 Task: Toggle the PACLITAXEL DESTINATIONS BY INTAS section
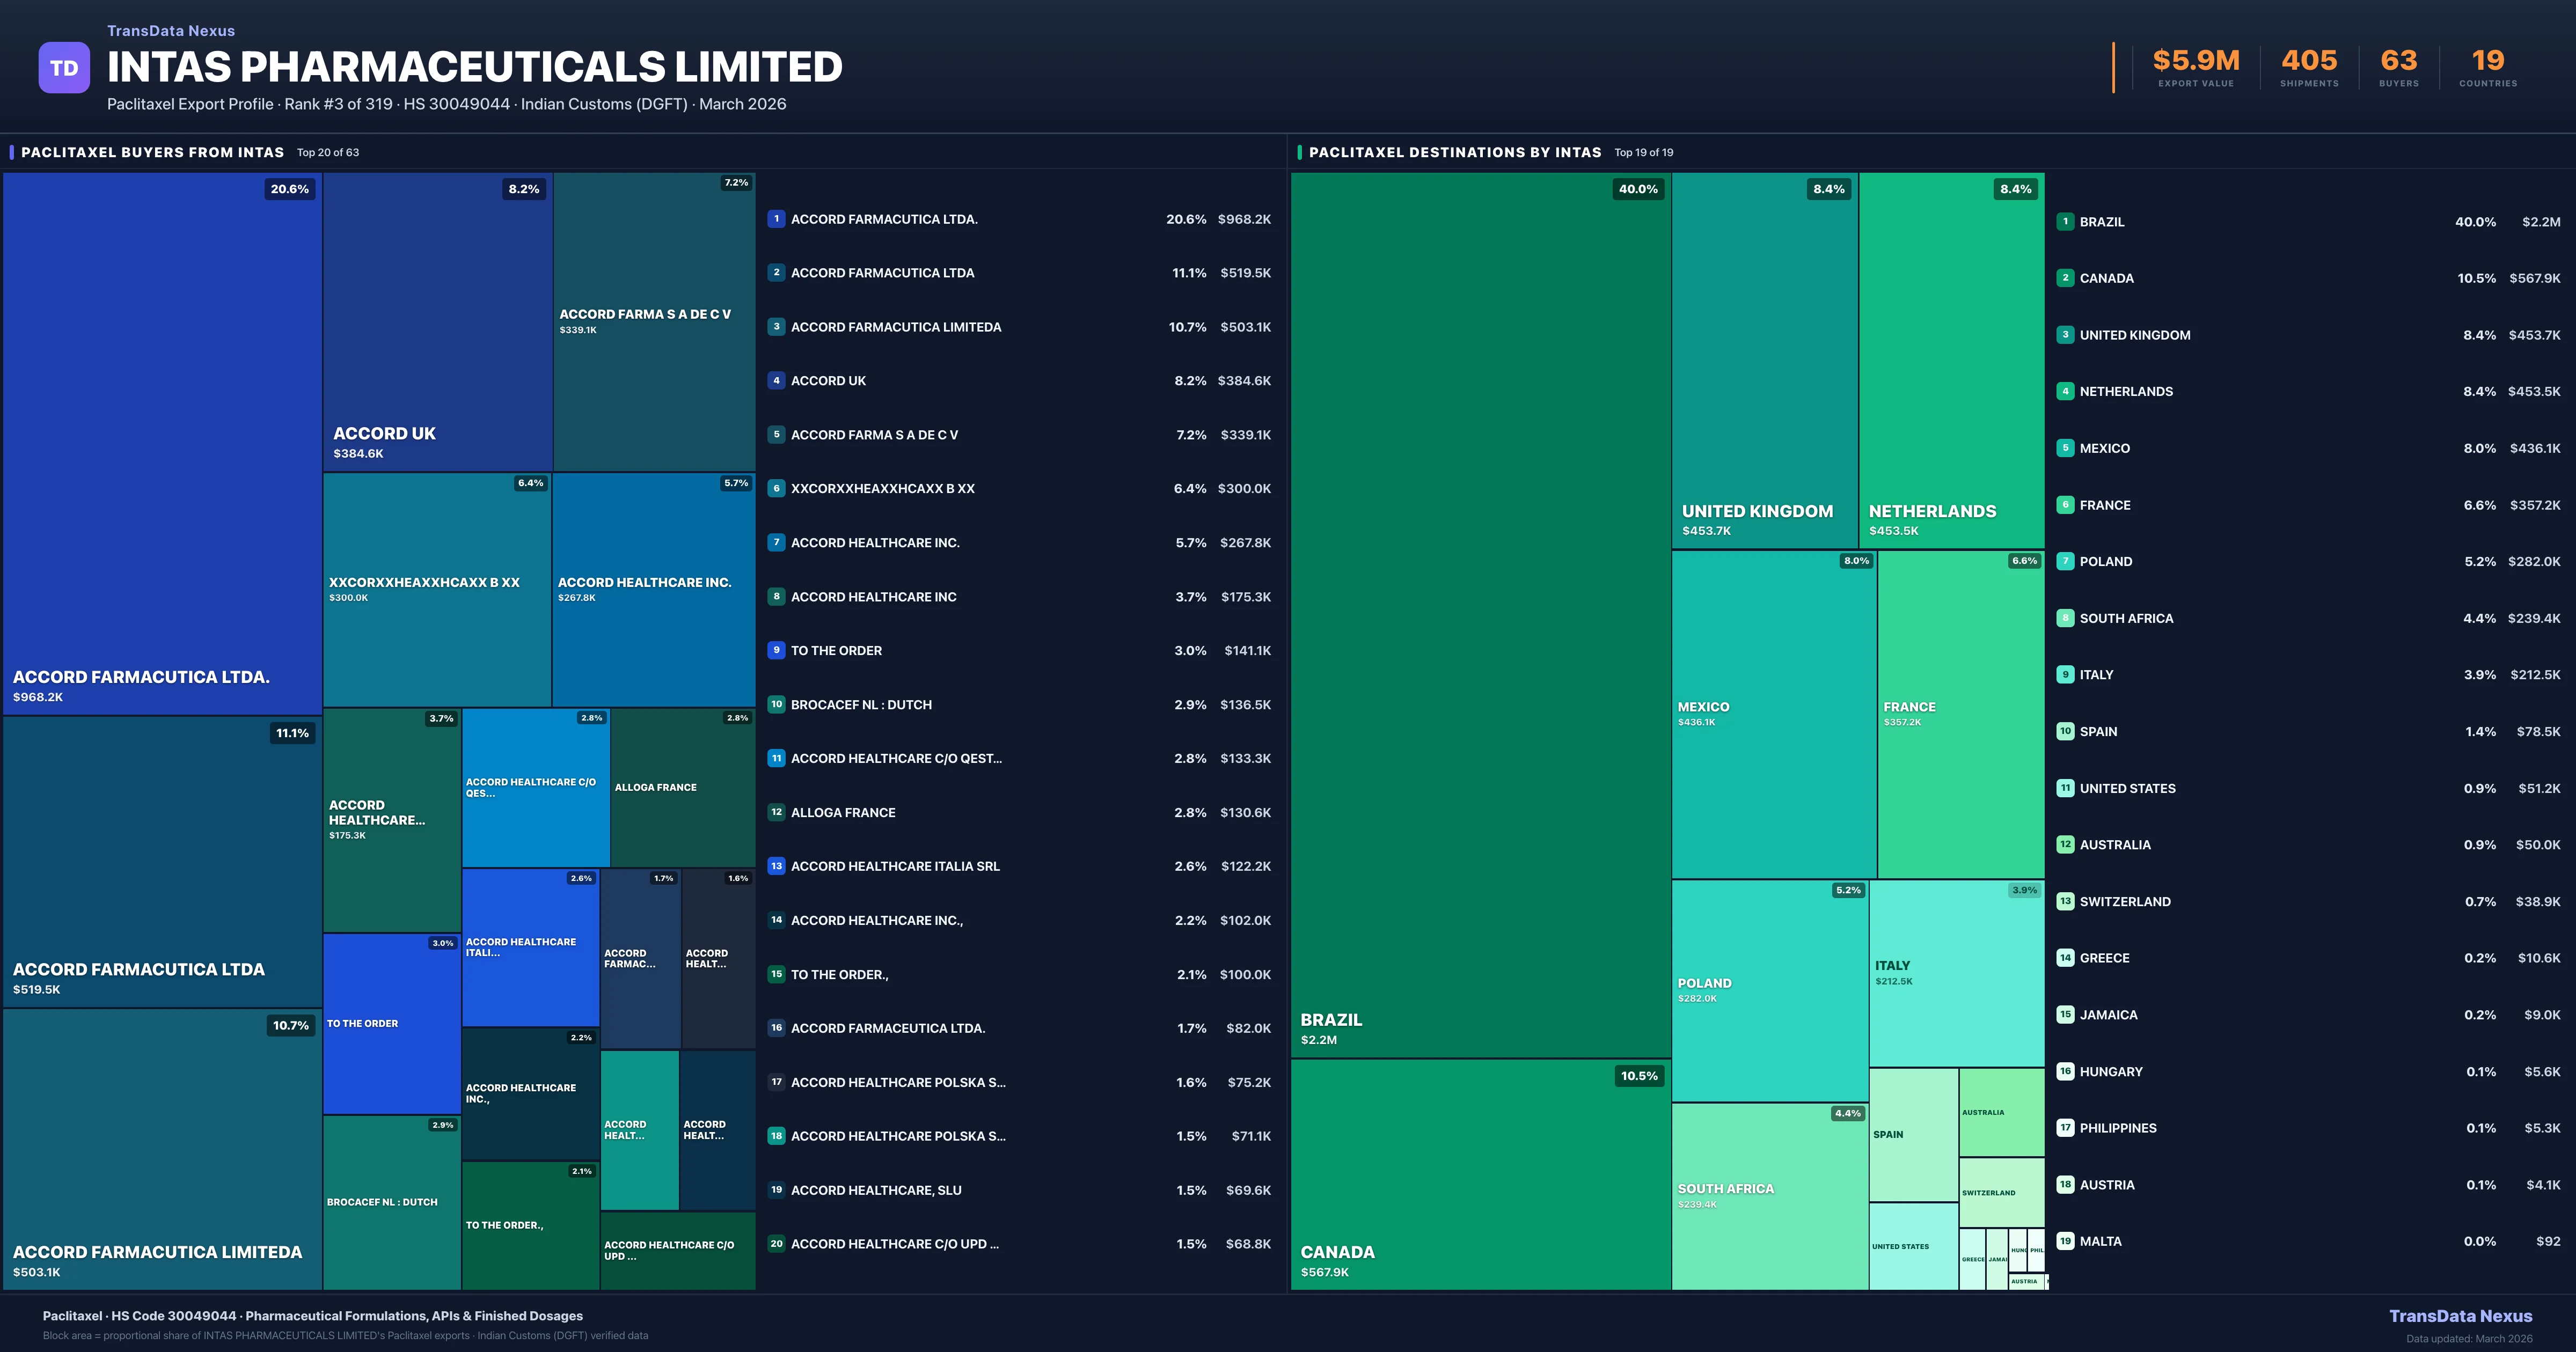click(1456, 152)
